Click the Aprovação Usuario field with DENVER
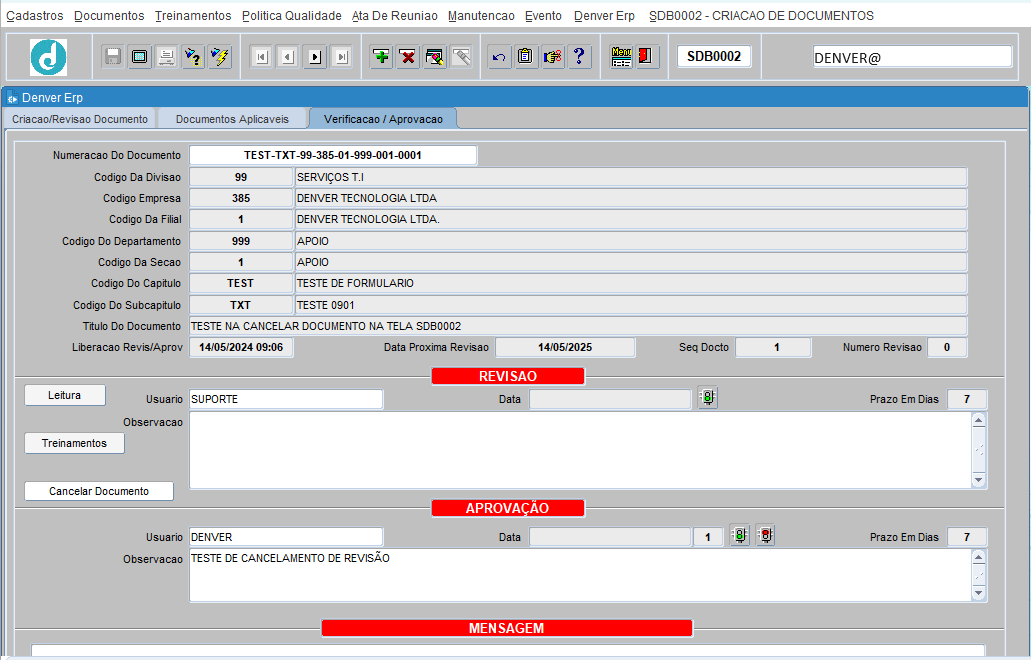The image size is (1031, 660). [286, 537]
